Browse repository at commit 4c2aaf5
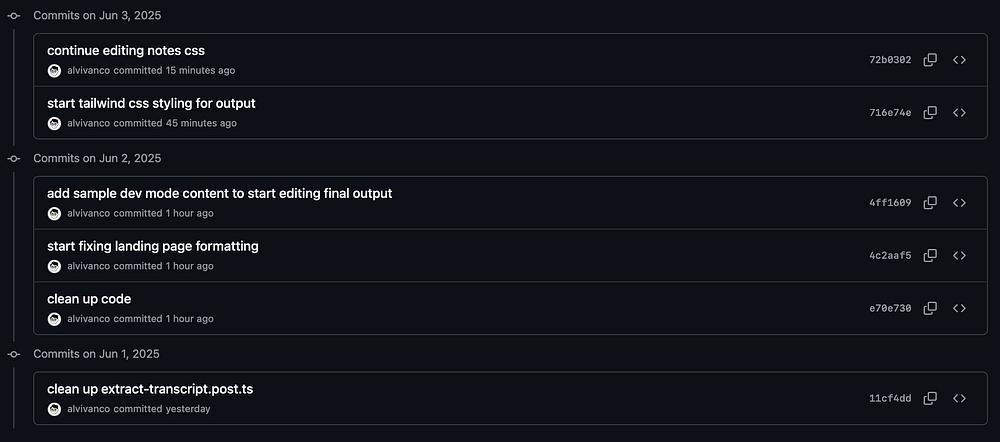1000x442 pixels. [x=959, y=256]
